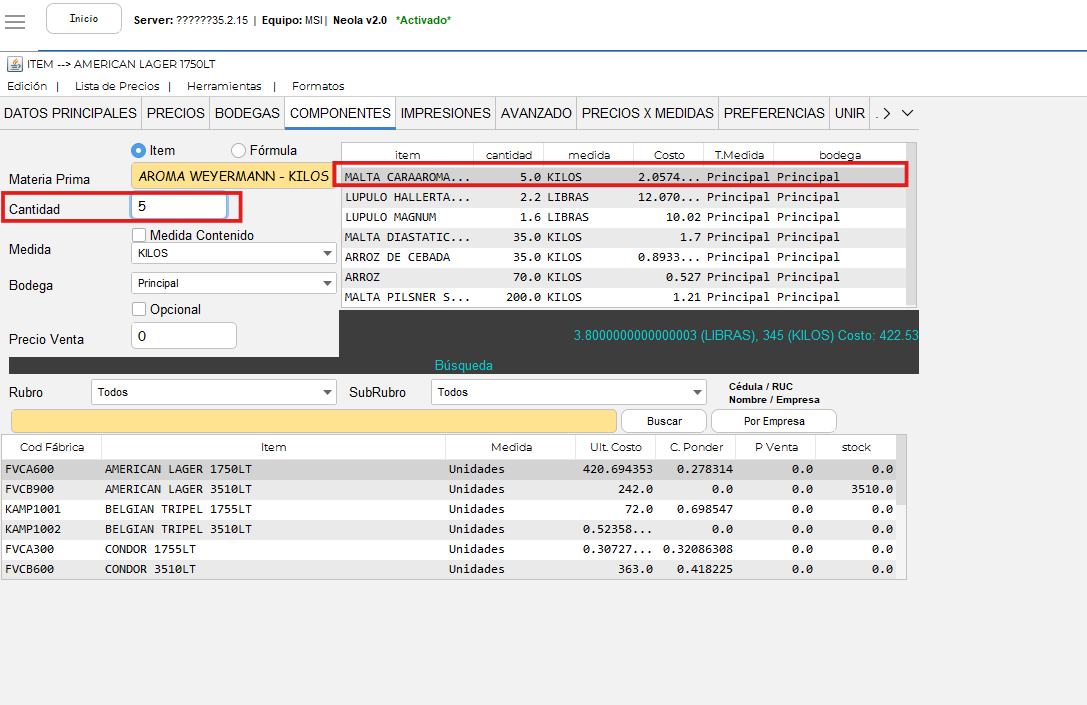This screenshot has height=705, width=1087.
Task: Open the hamburger menu icon
Action: (15, 21)
